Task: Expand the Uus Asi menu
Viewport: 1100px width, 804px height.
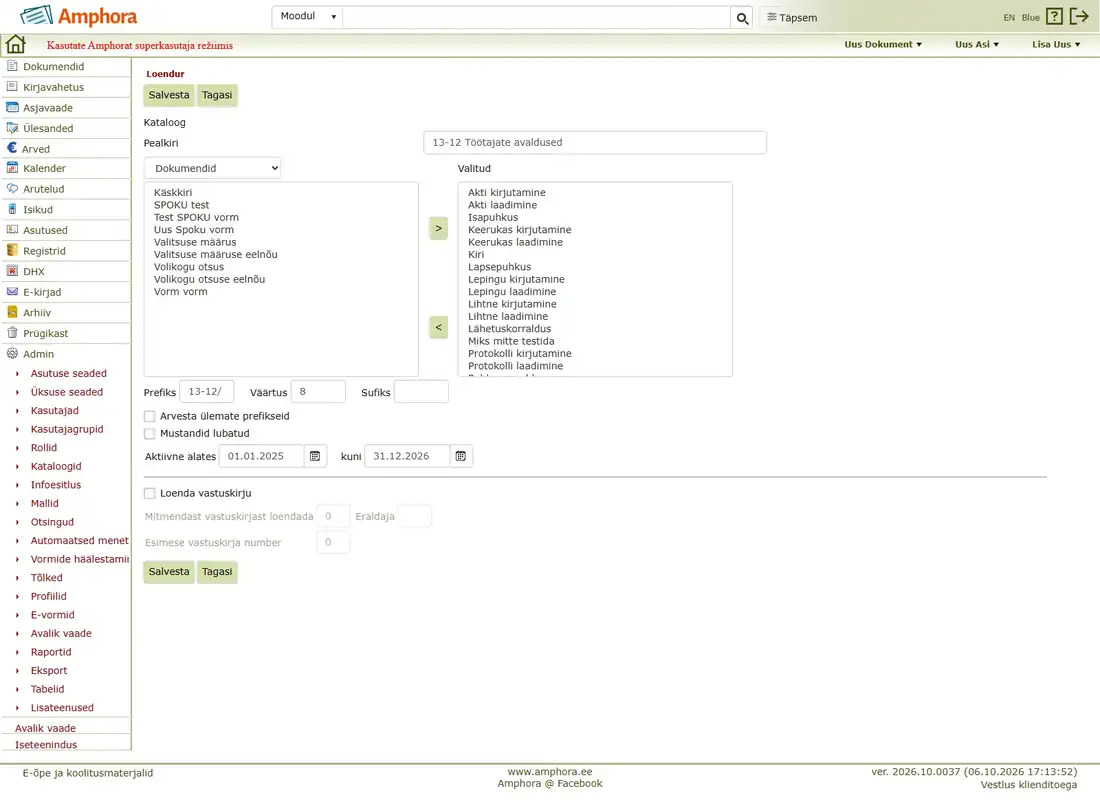Action: [x=977, y=44]
